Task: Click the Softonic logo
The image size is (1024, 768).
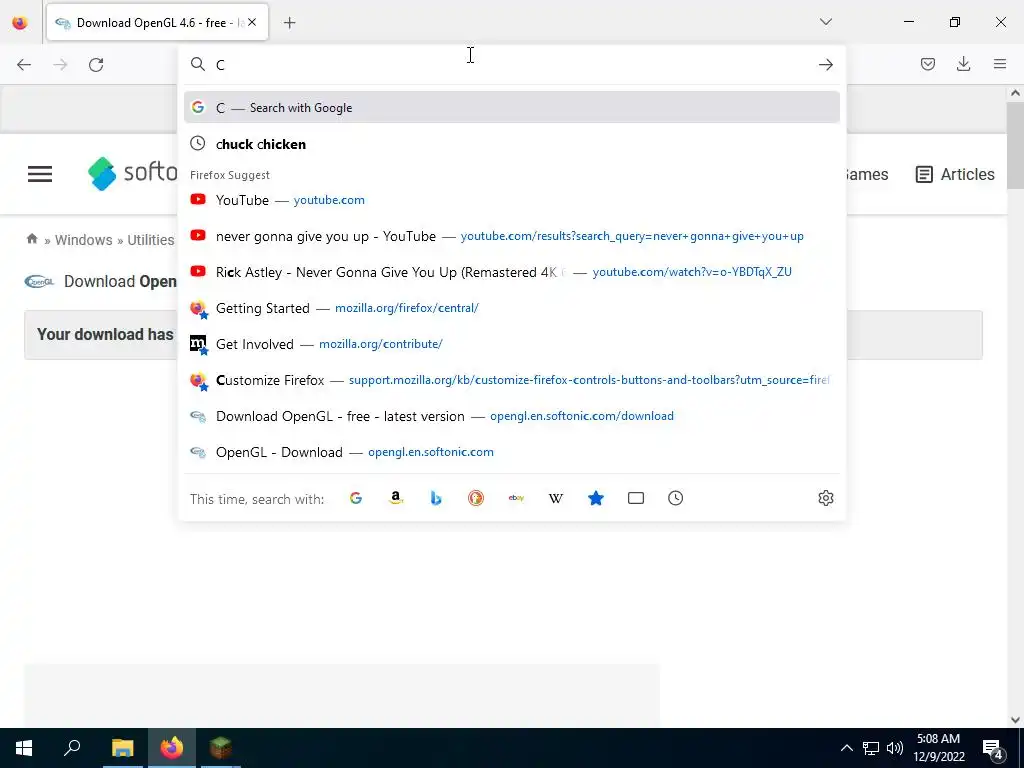Action: 133,173
